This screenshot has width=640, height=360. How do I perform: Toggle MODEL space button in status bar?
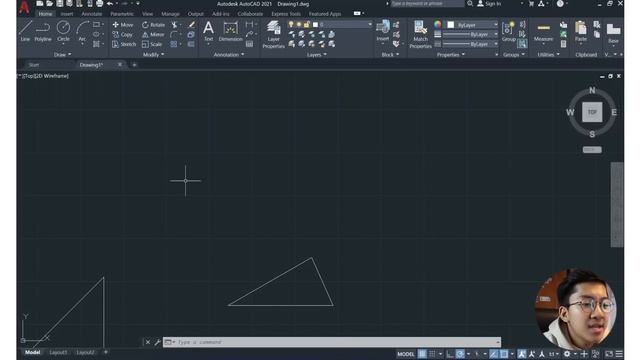(405, 354)
